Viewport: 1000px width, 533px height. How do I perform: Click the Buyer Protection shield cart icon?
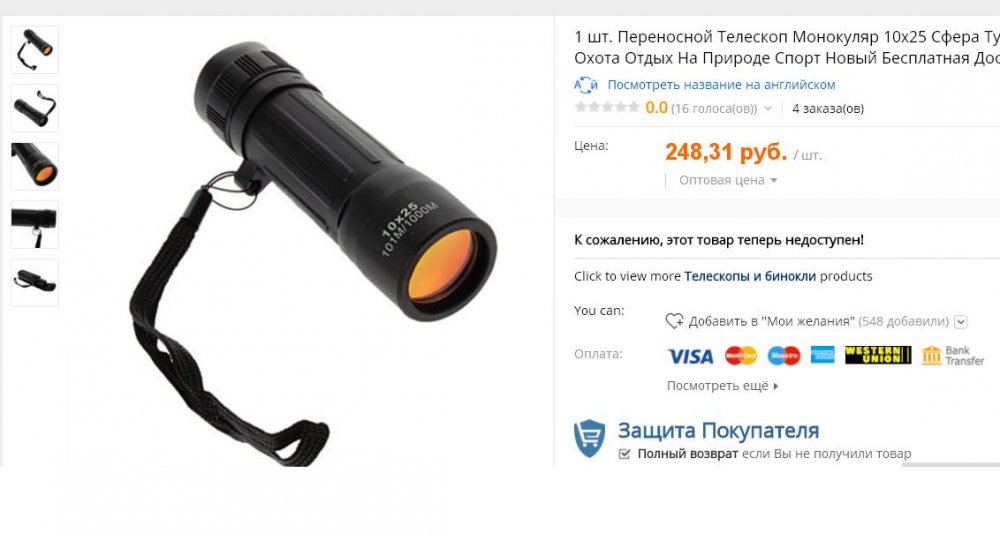[589, 438]
